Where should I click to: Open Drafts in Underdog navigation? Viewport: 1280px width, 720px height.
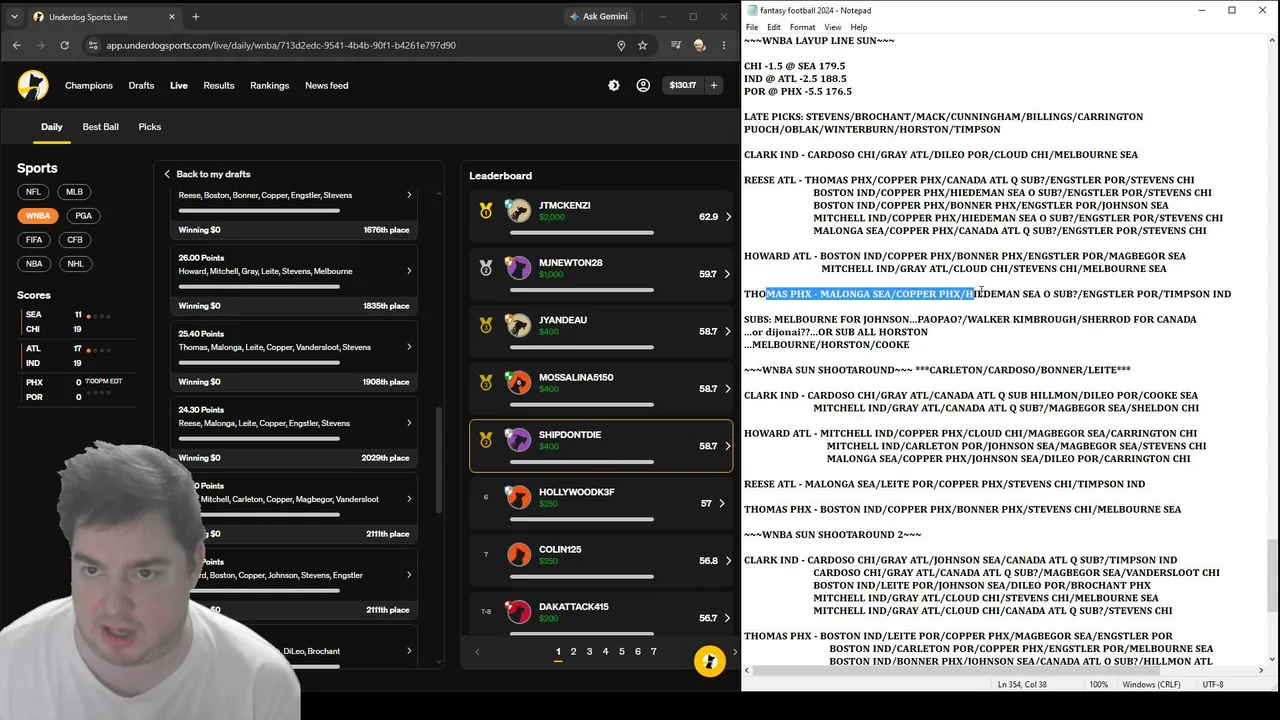[x=141, y=86]
